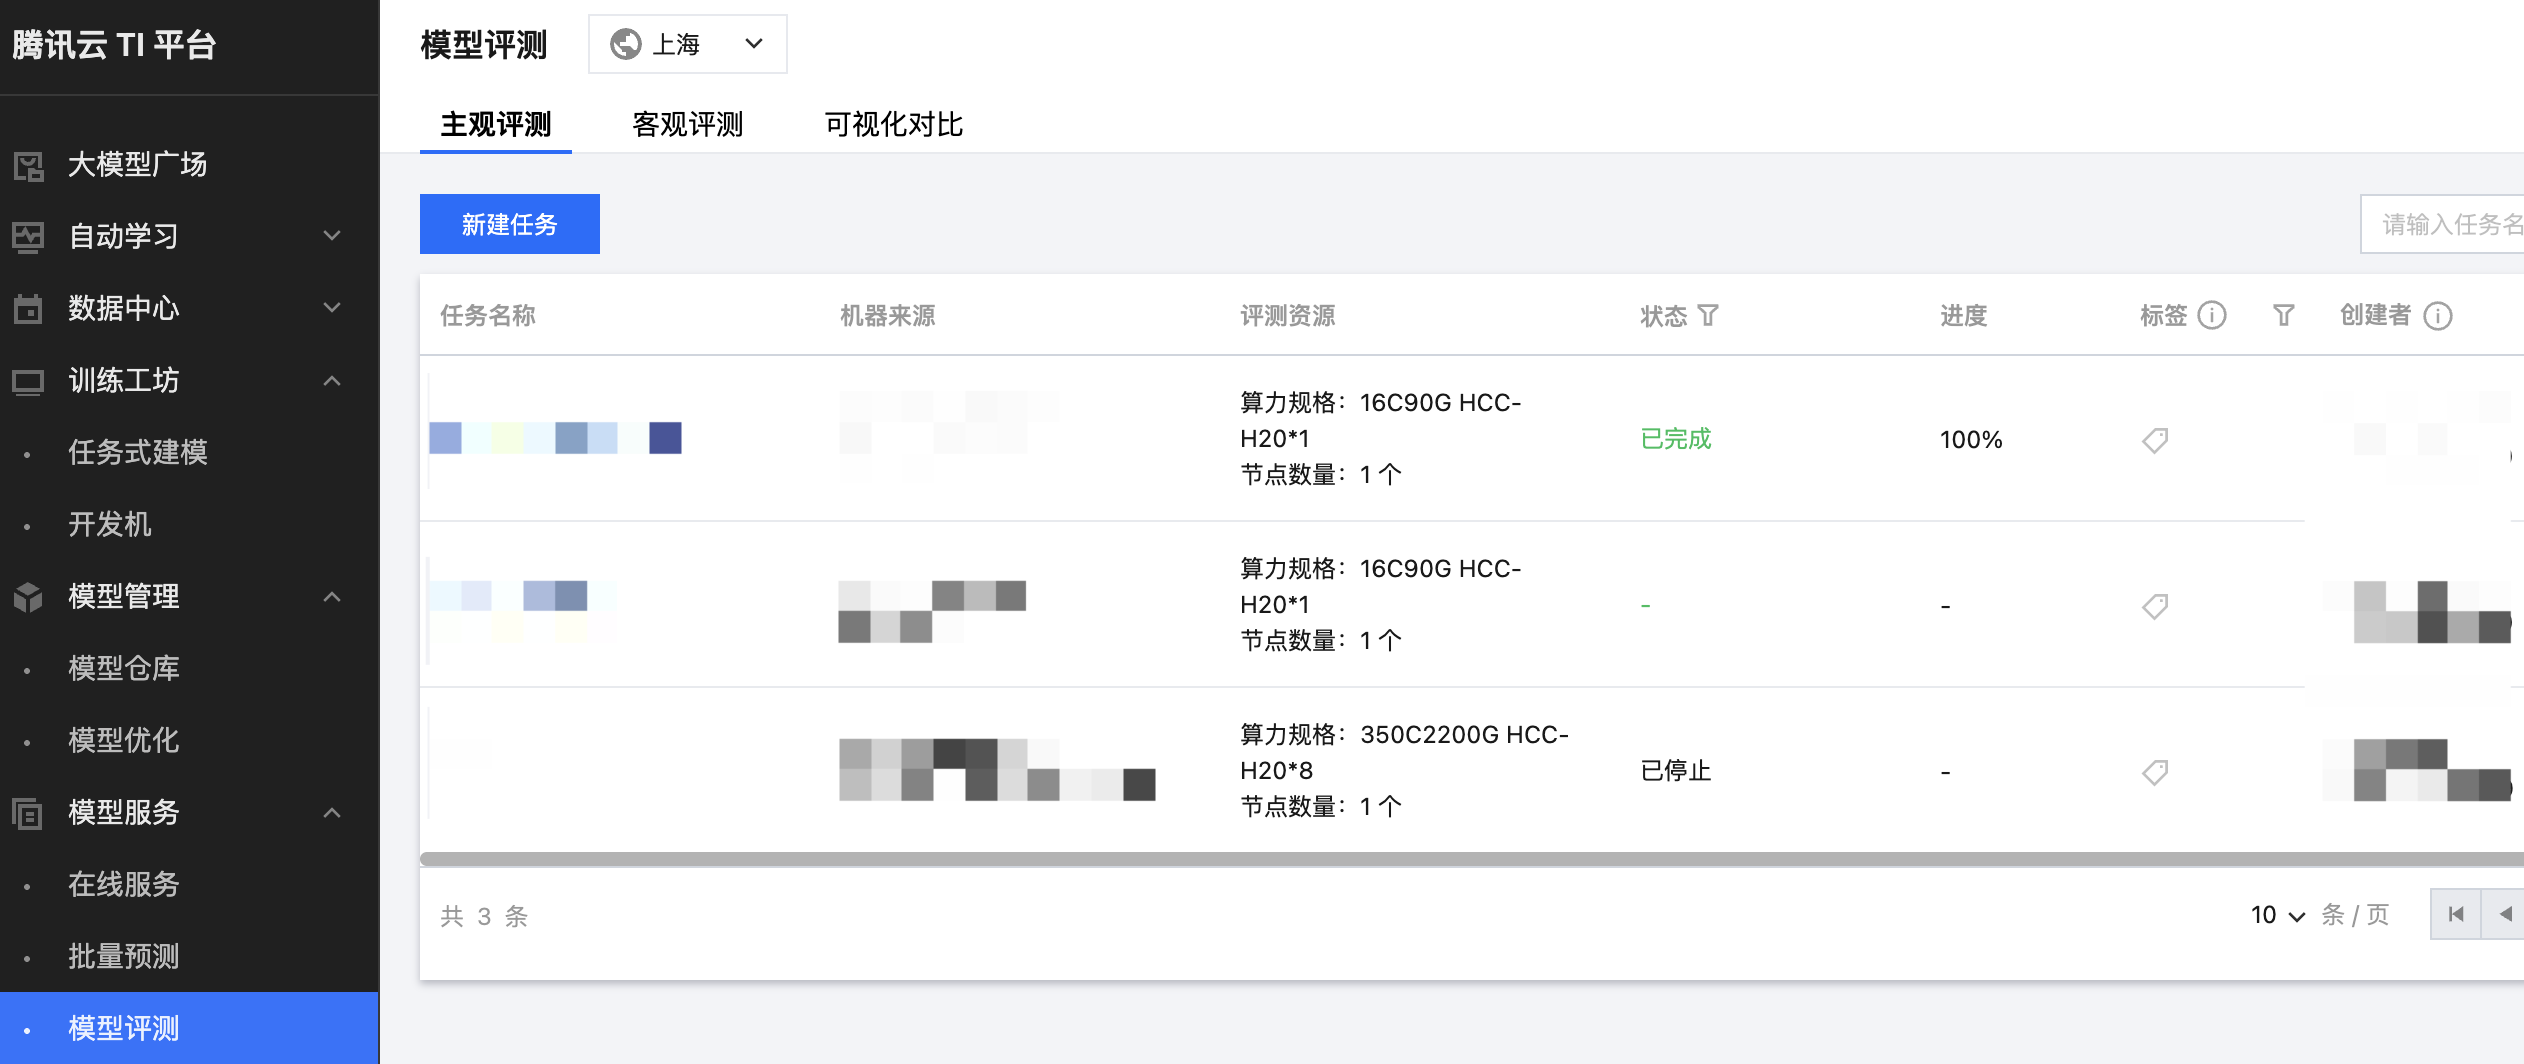Click the first-page pagination icon
This screenshot has width=2524, height=1064.
(x=2455, y=914)
